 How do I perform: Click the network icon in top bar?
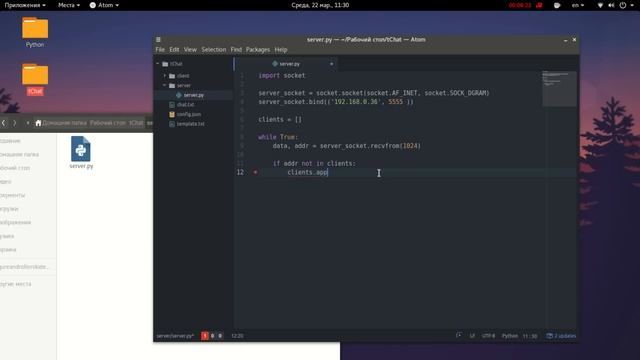pos(600,5)
